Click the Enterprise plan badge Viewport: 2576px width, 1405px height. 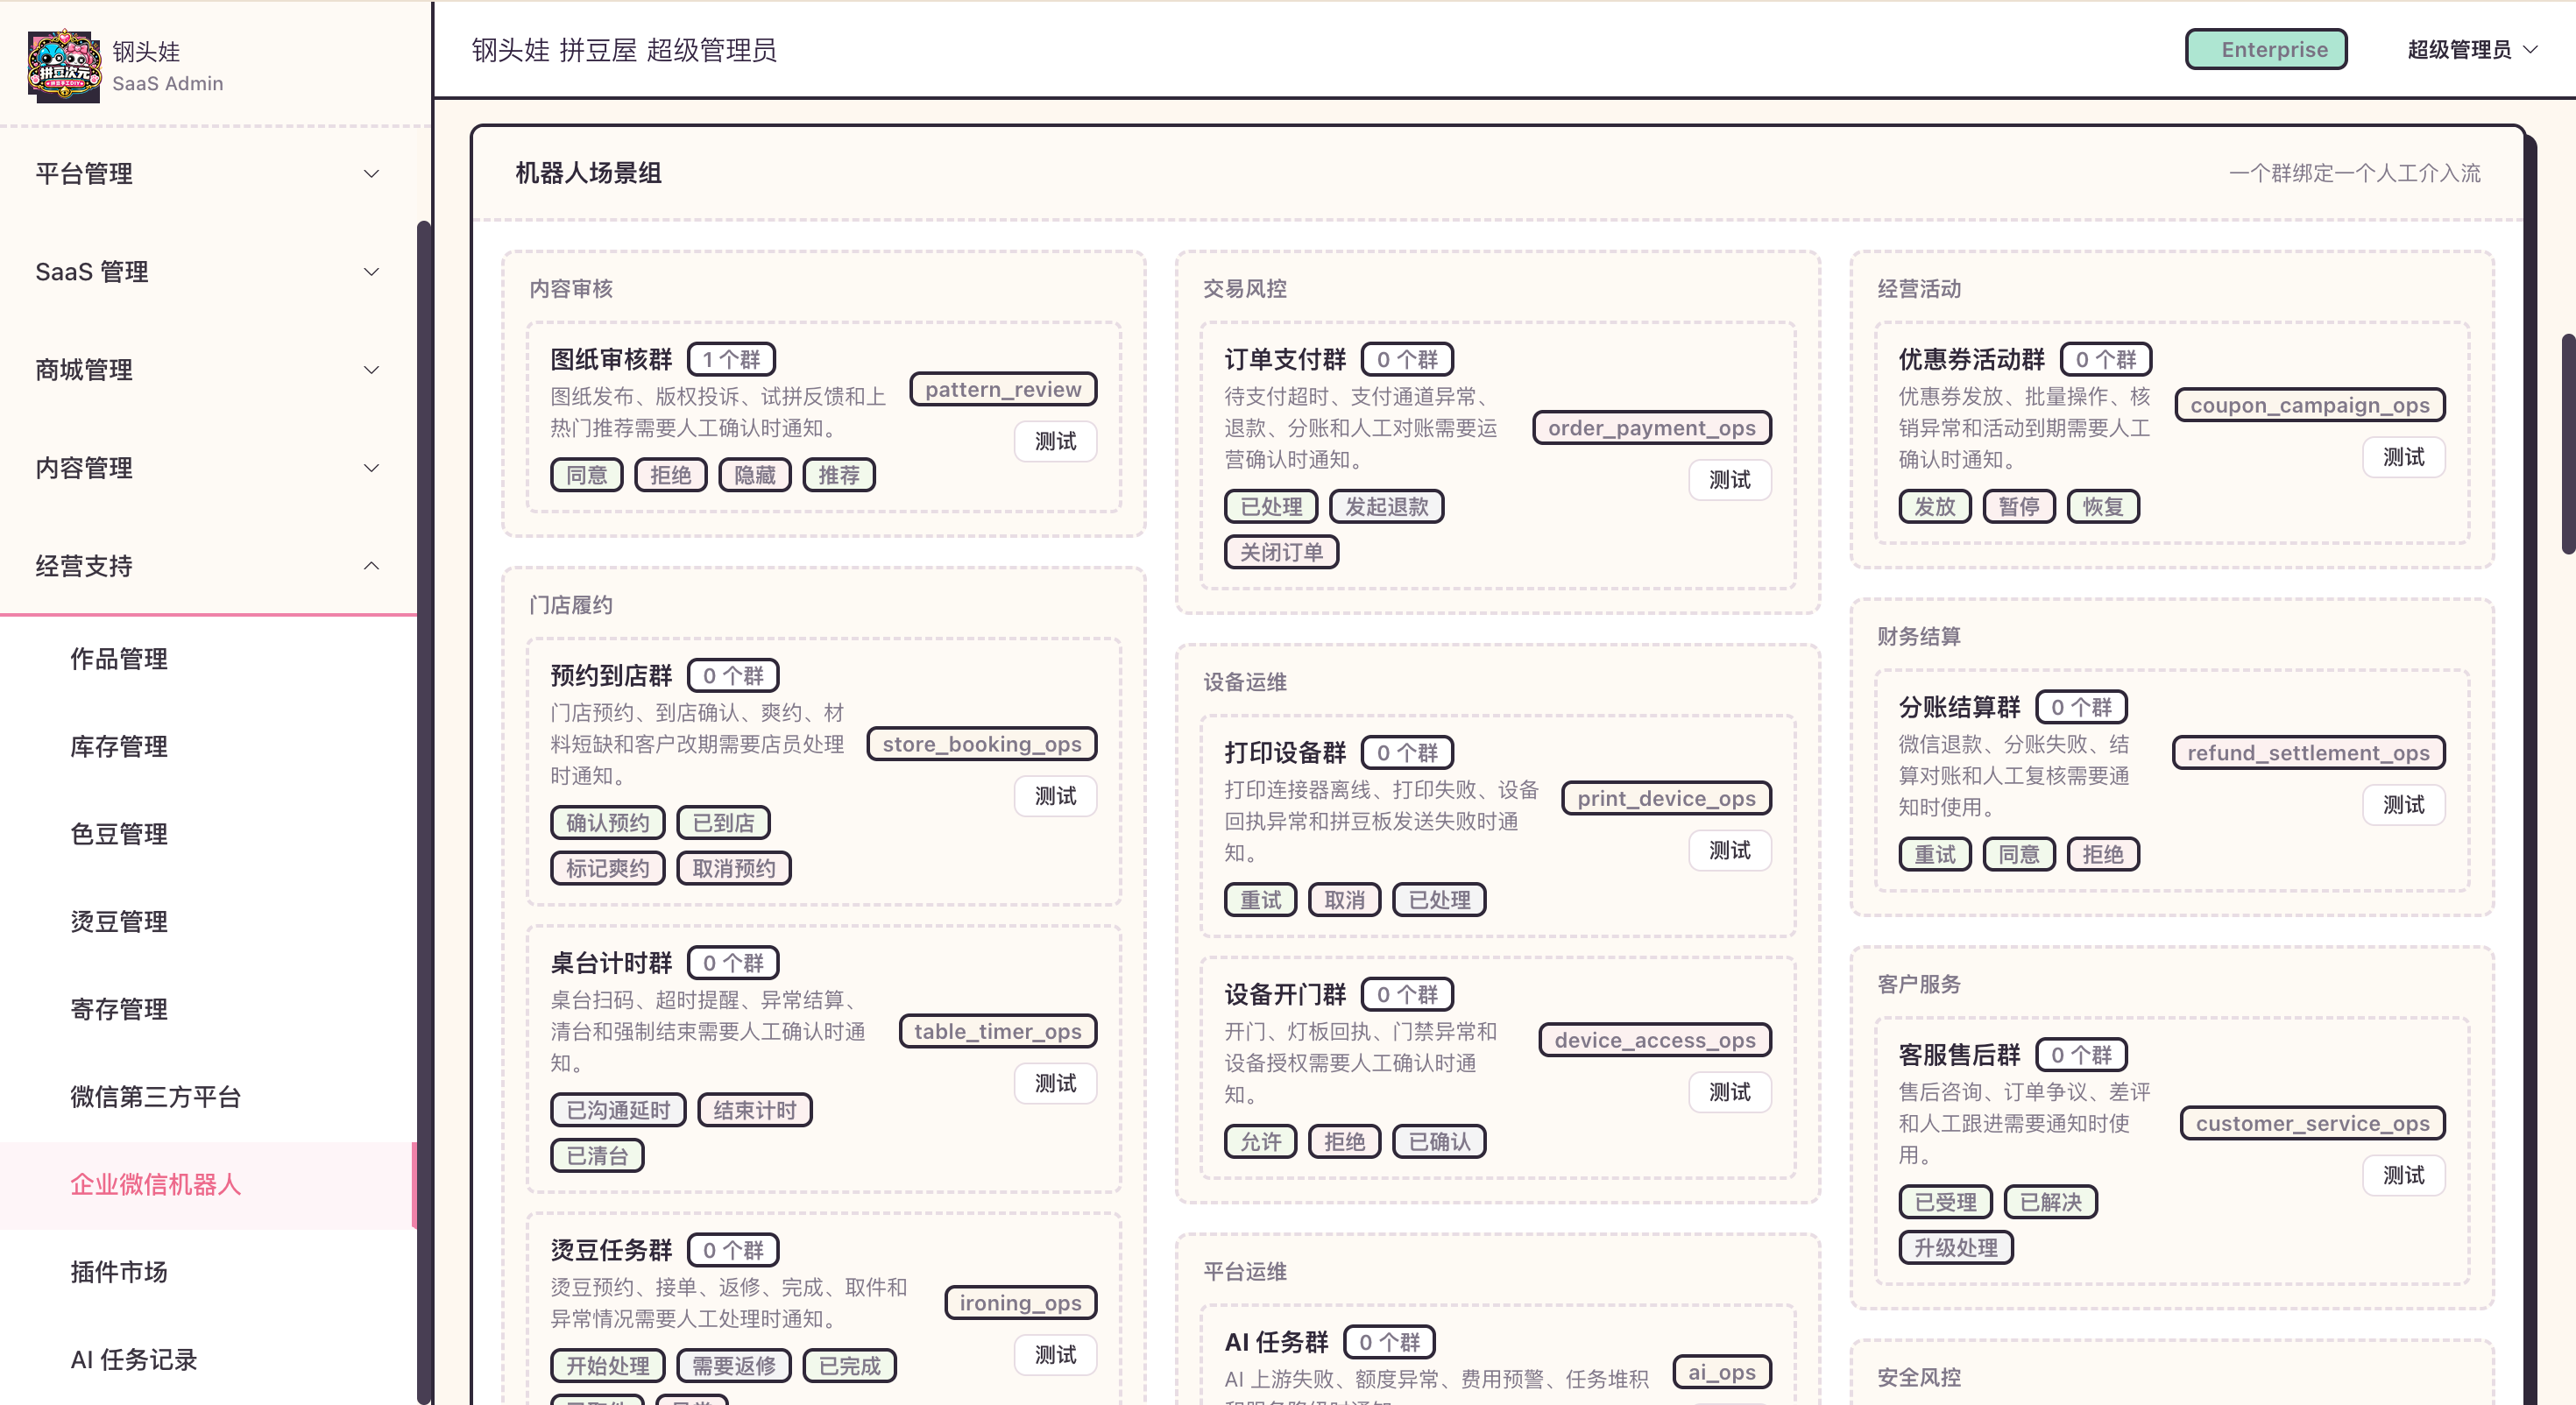point(2266,50)
